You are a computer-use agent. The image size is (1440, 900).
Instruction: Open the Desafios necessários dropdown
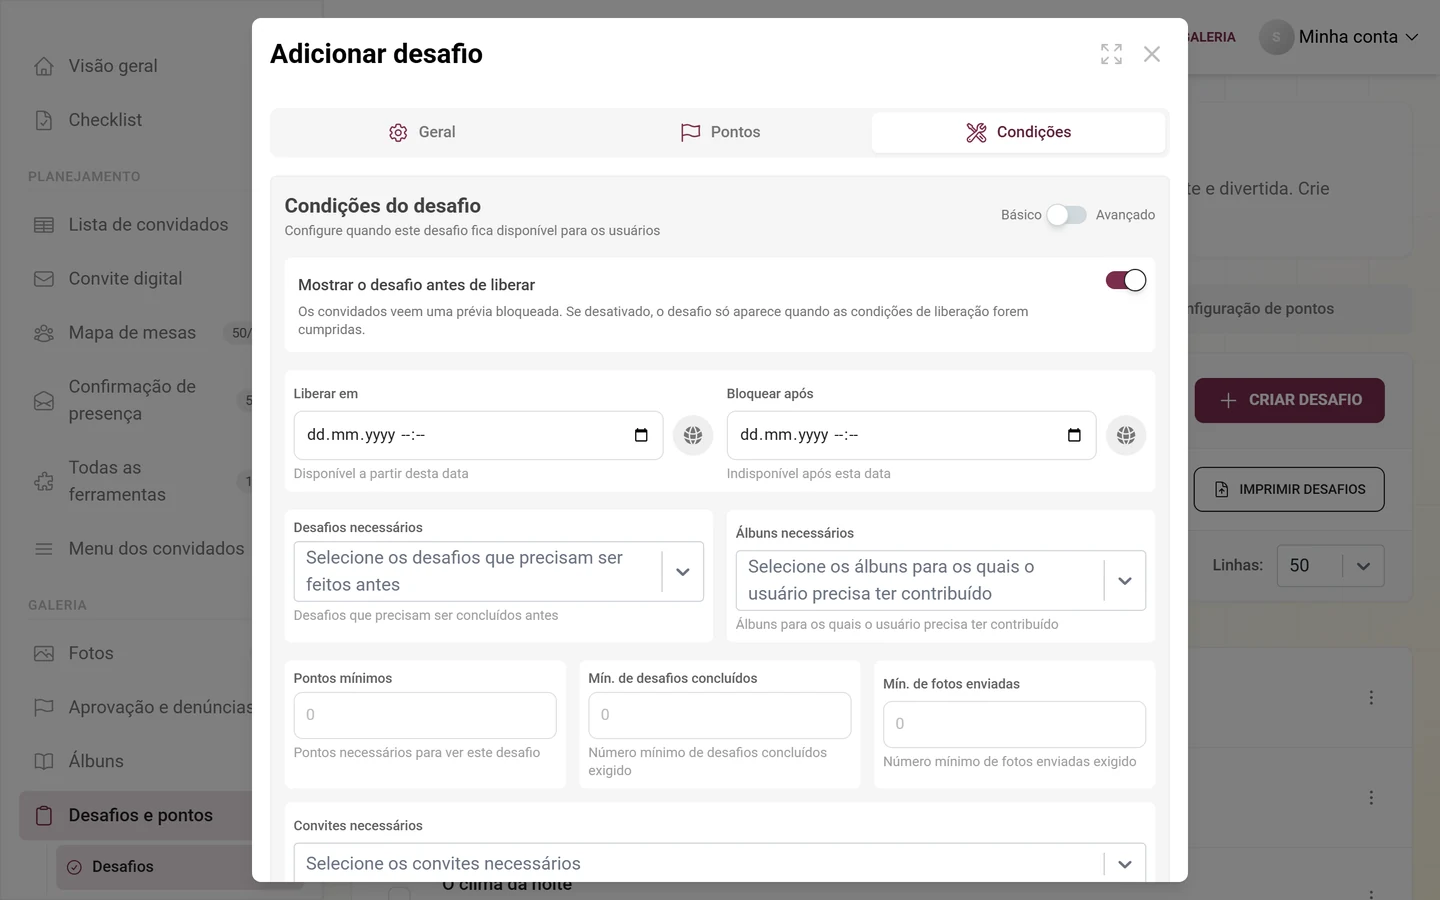498,571
